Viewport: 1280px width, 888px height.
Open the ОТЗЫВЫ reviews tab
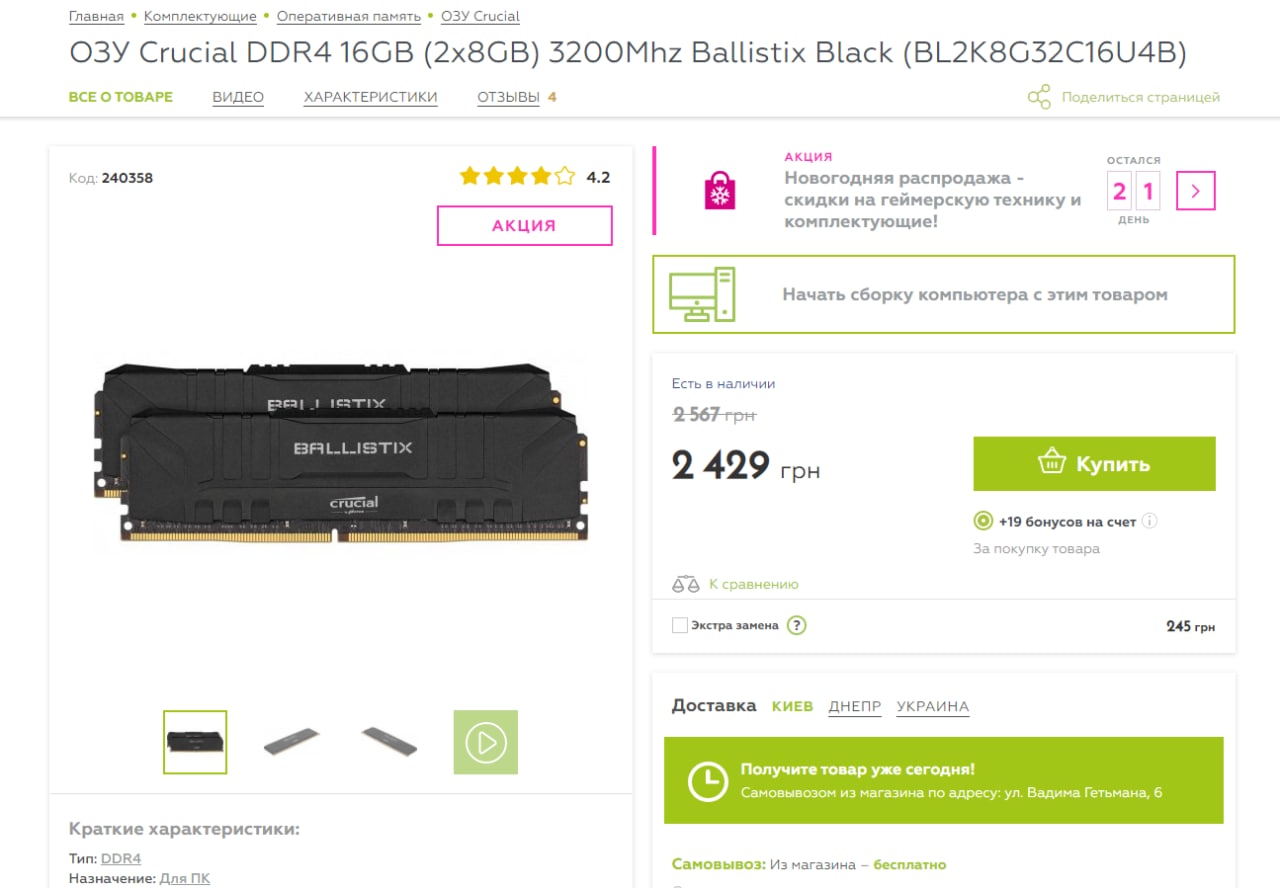coord(508,97)
